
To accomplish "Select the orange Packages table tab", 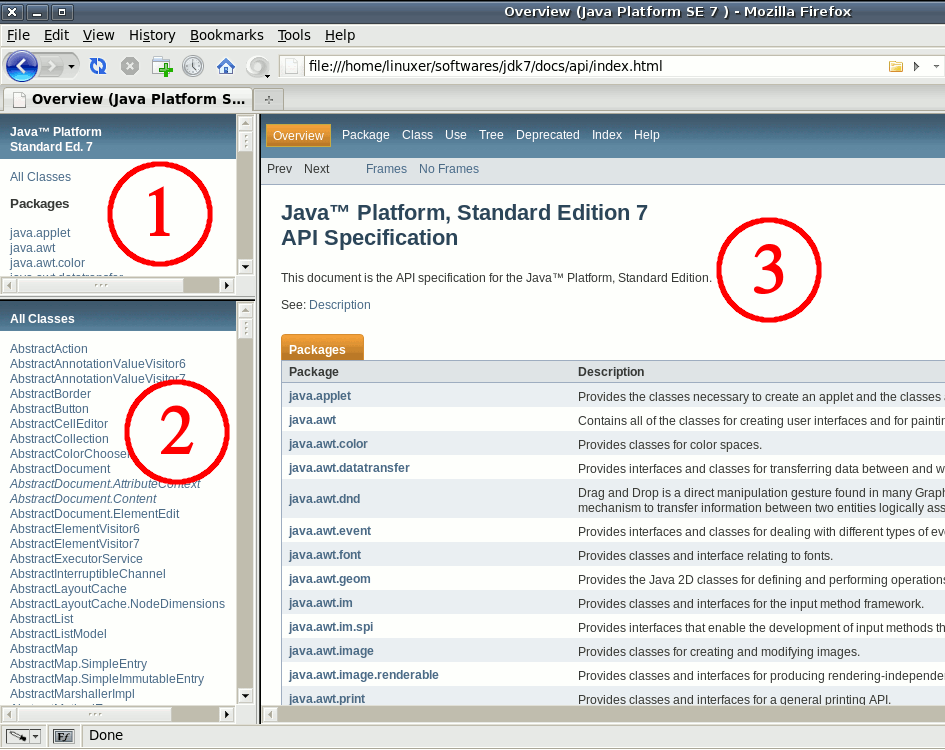I will coord(322,348).
